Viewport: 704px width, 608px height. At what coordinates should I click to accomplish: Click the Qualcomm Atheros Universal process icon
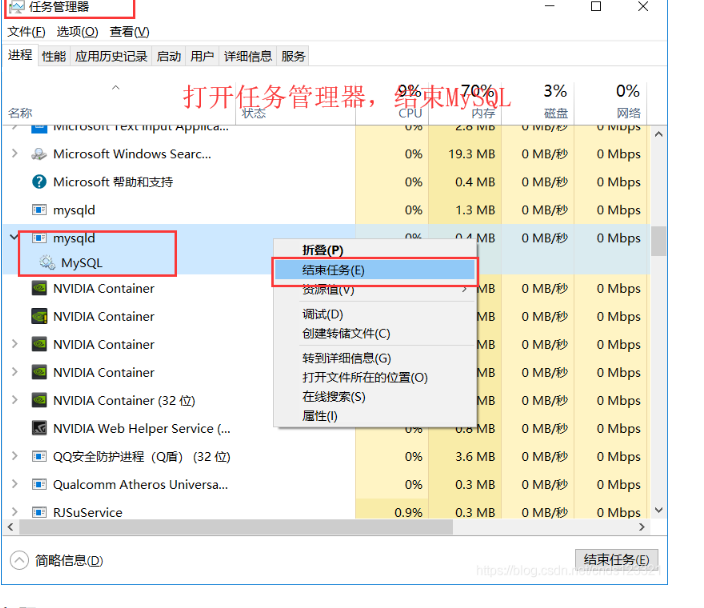click(x=39, y=485)
